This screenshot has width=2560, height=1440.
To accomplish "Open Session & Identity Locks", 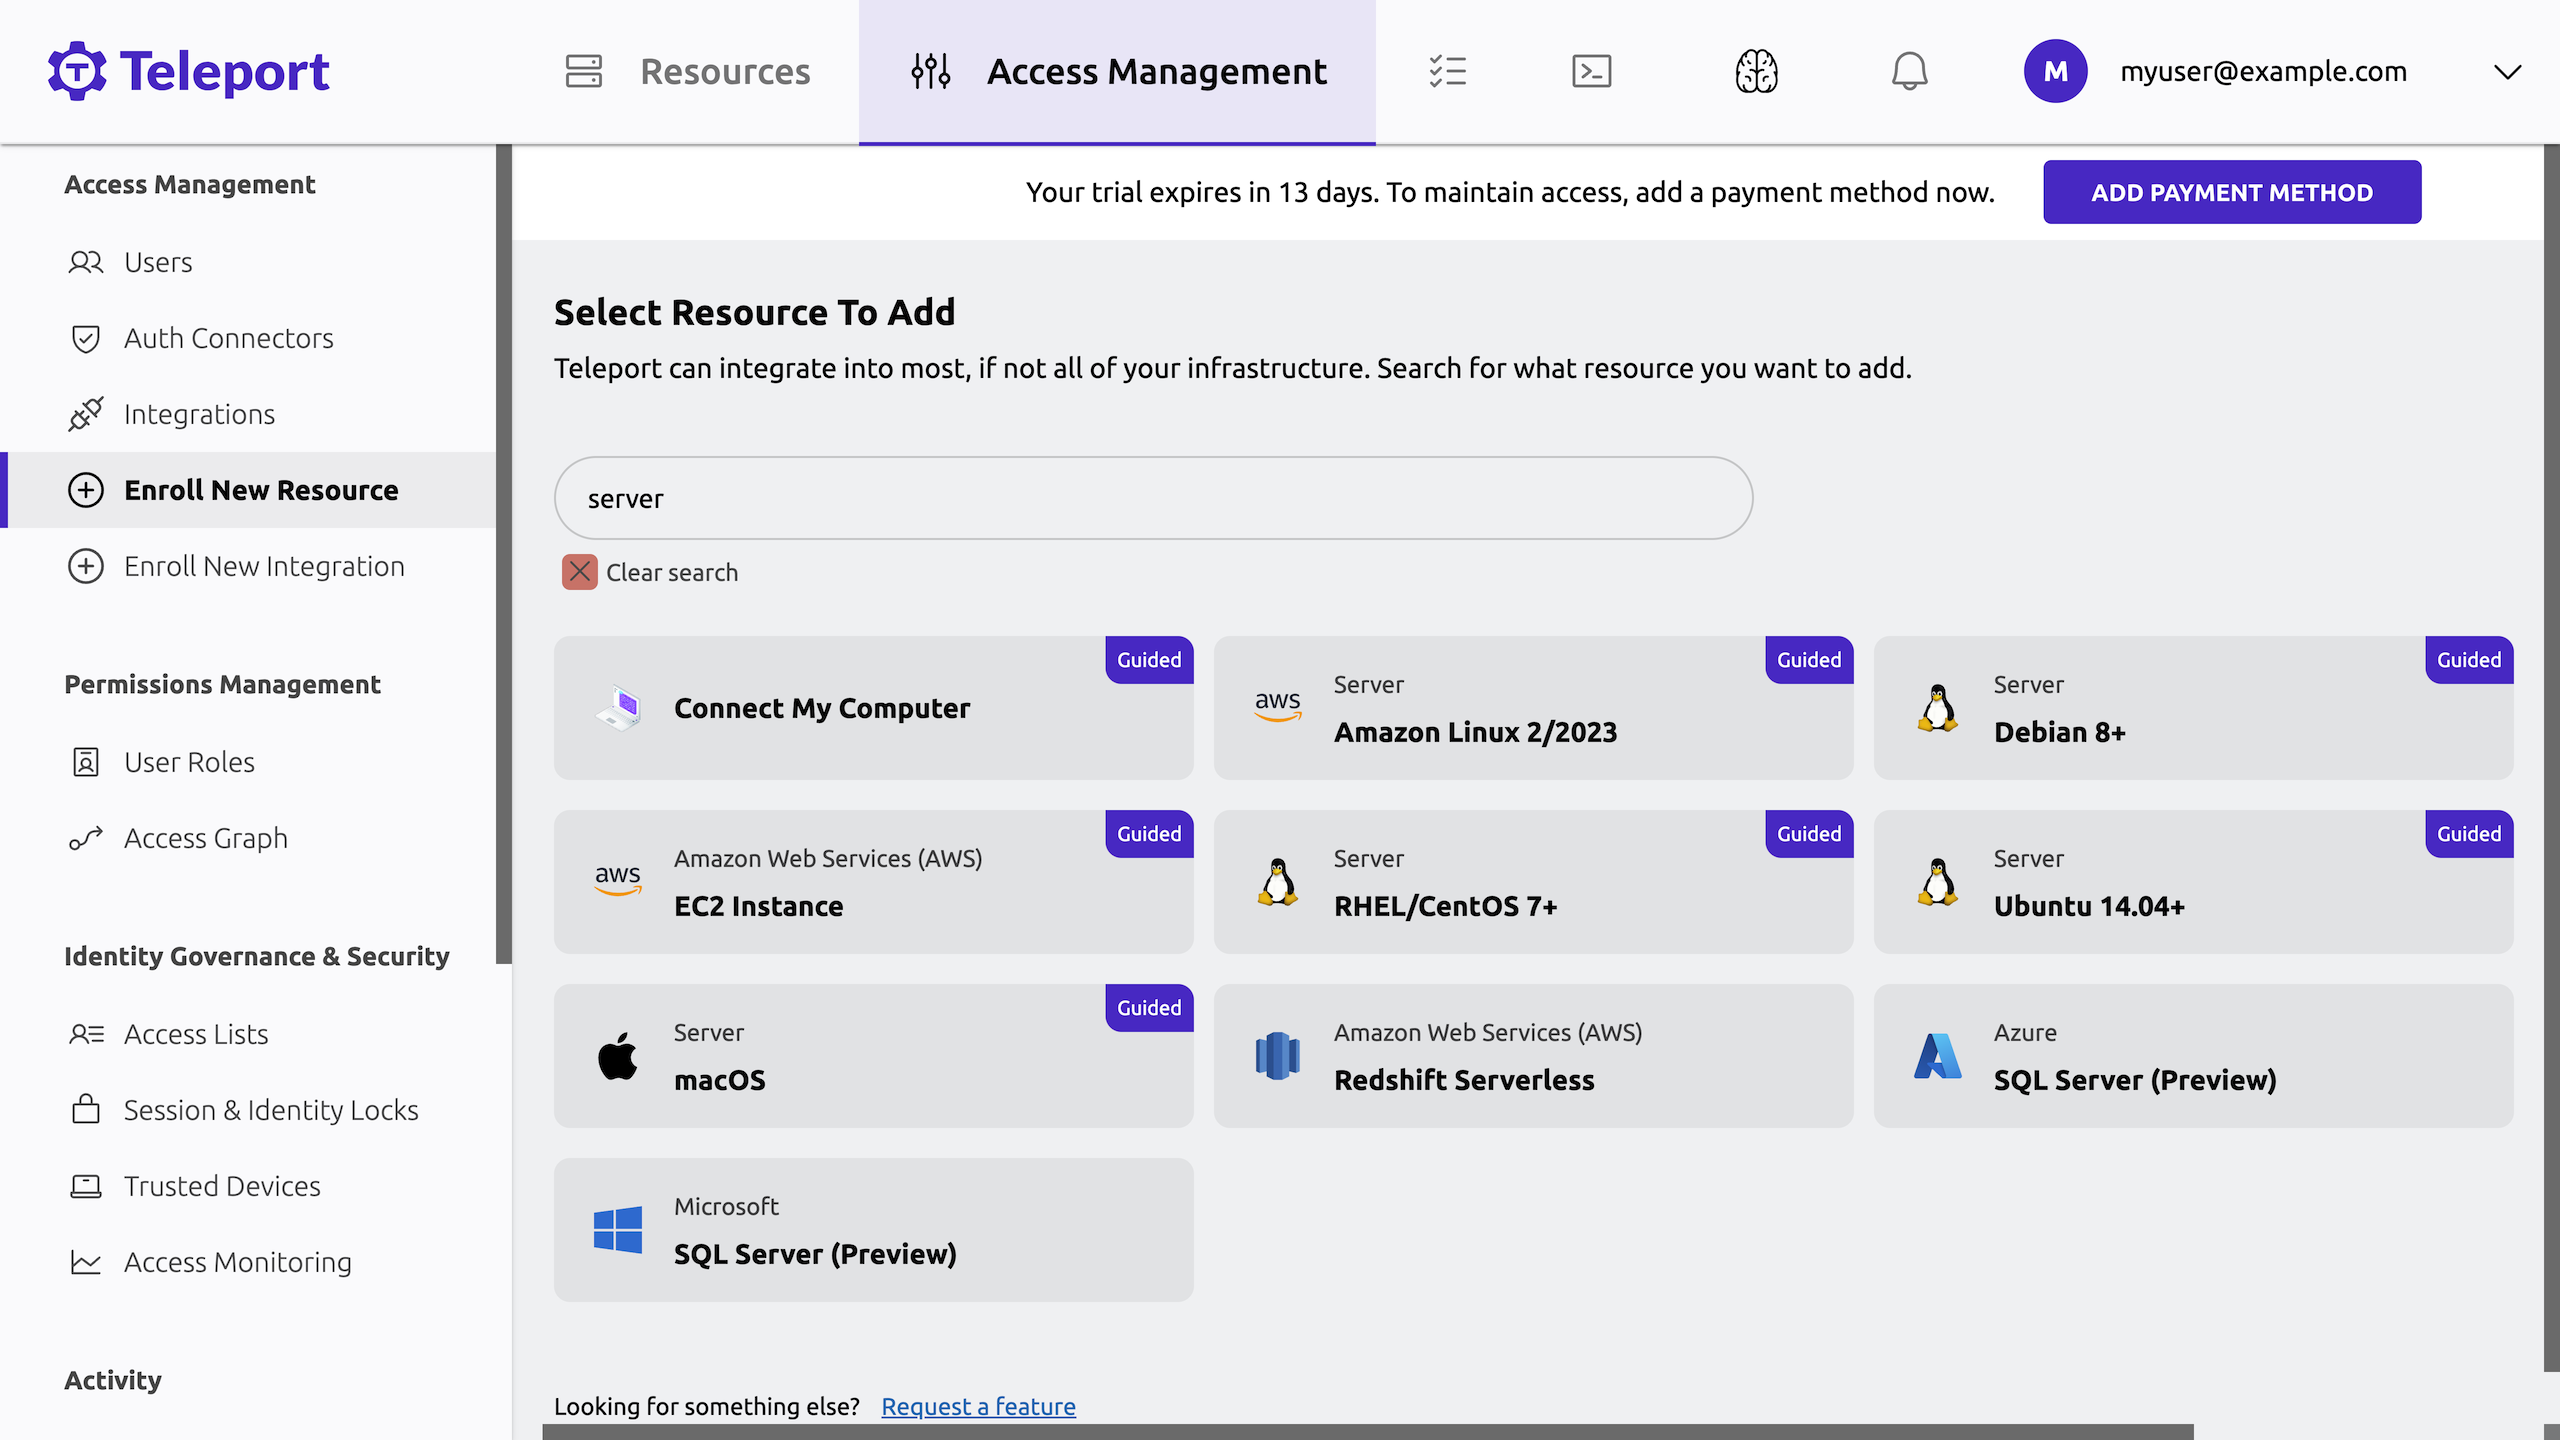I will 271,1110.
